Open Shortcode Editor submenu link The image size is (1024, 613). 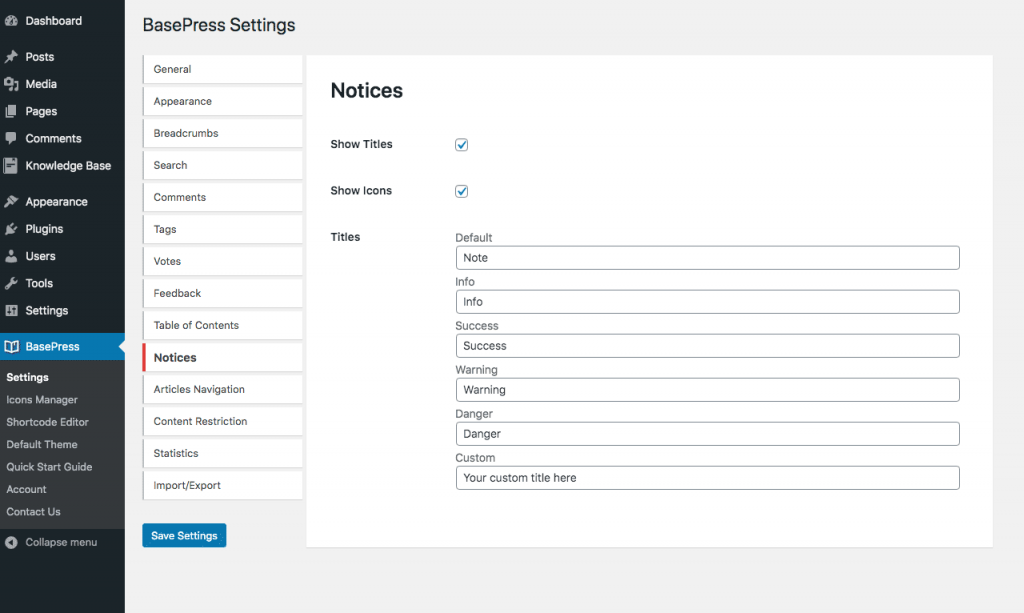click(48, 422)
